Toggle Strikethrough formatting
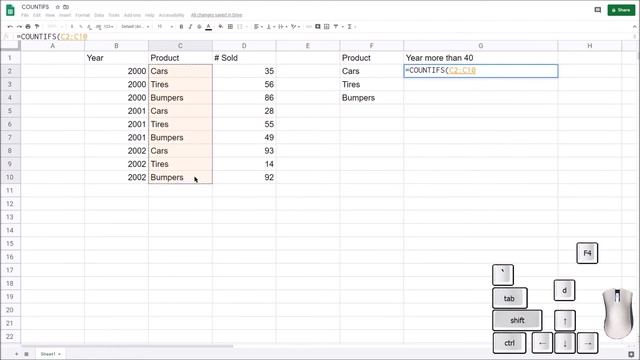640x360 pixels. [199, 27]
